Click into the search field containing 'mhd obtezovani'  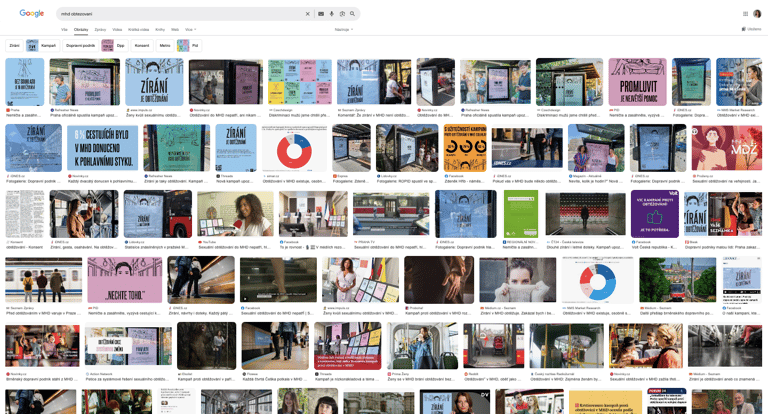pos(180,14)
